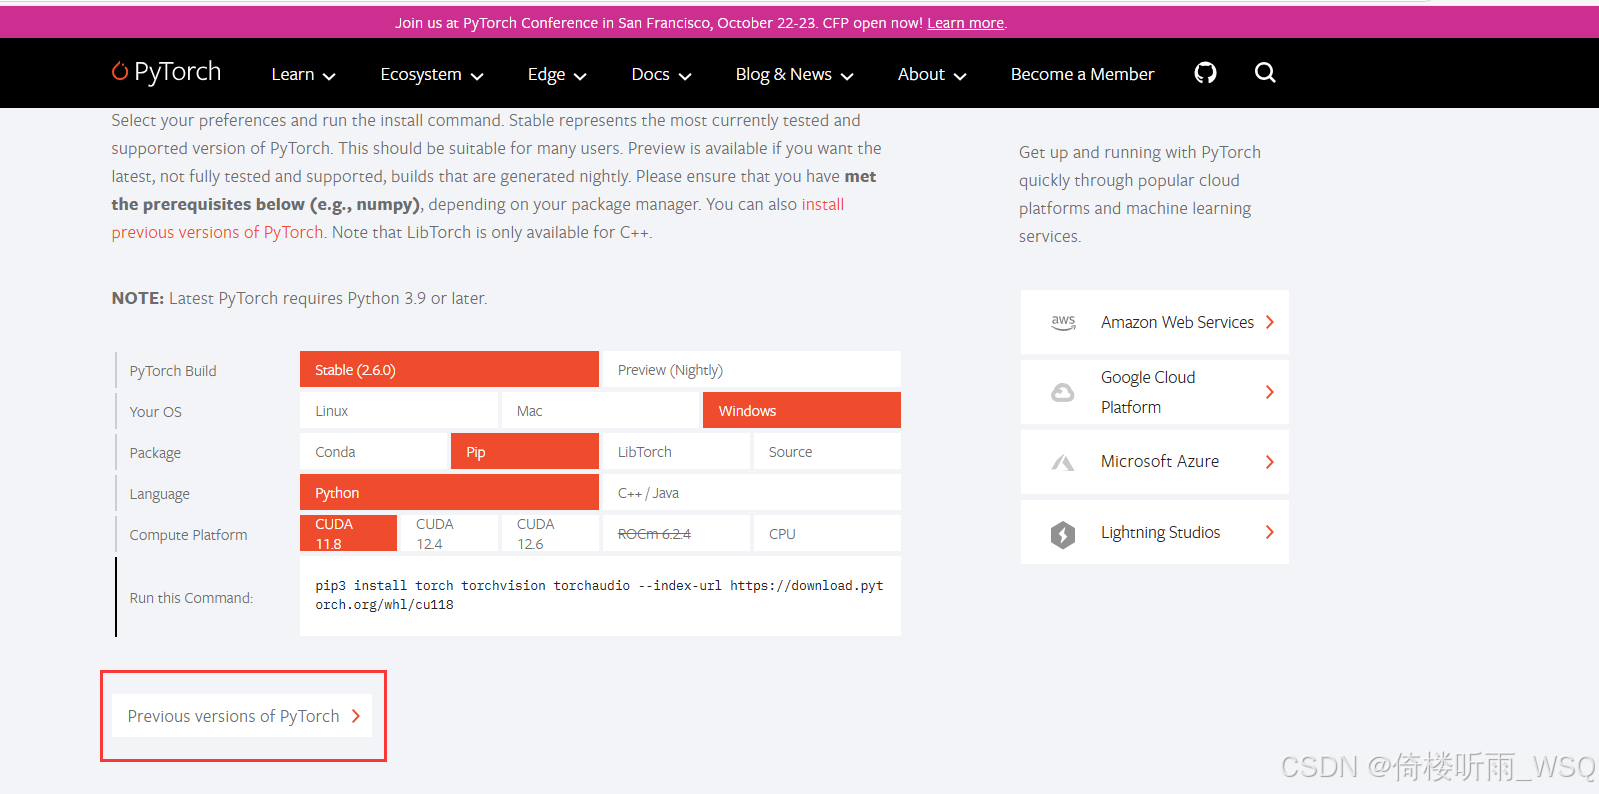The width and height of the screenshot is (1599, 794).
Task: Expand the Ecosystem dropdown menu
Action: pos(432,74)
